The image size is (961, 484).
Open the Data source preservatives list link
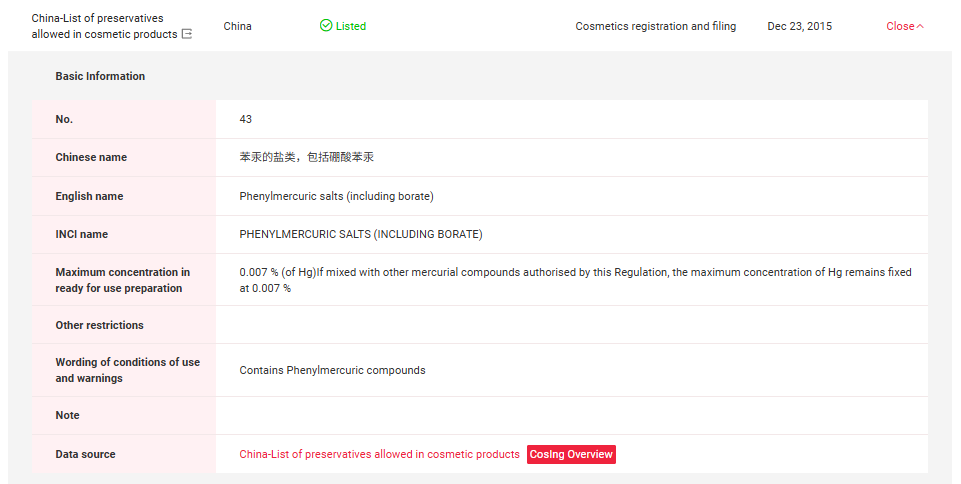(x=379, y=454)
